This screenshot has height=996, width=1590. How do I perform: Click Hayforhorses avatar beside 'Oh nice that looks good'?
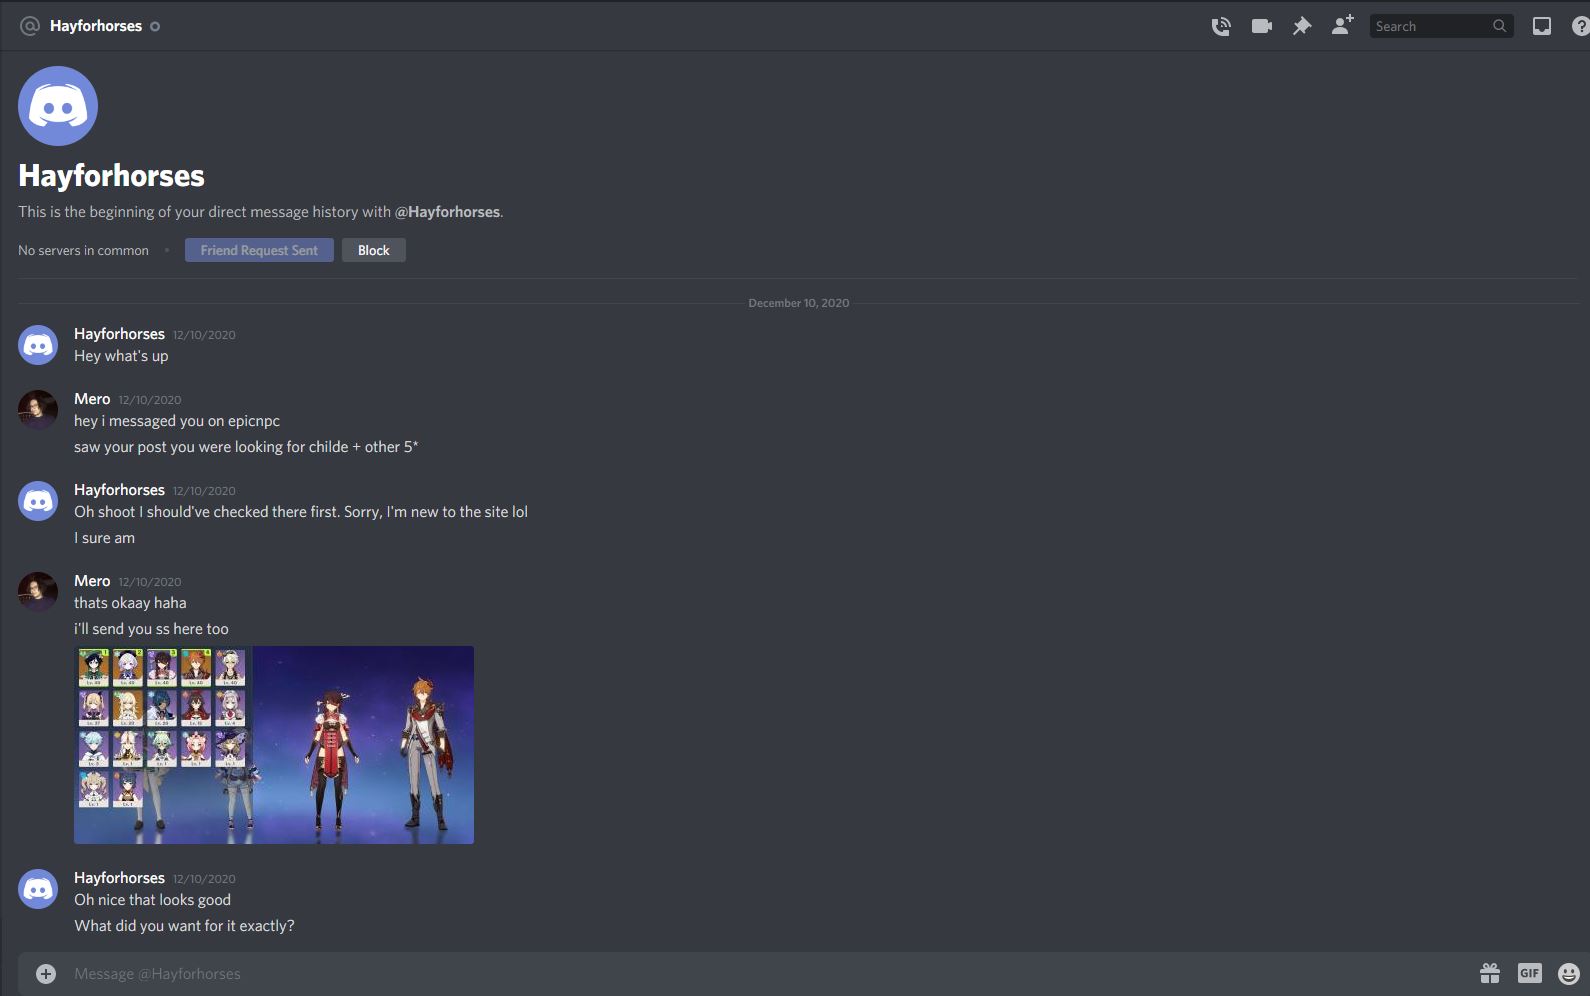pos(38,889)
